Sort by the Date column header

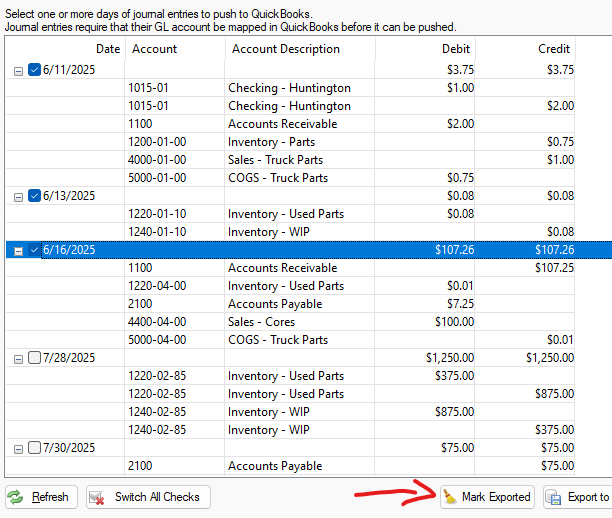click(107, 49)
